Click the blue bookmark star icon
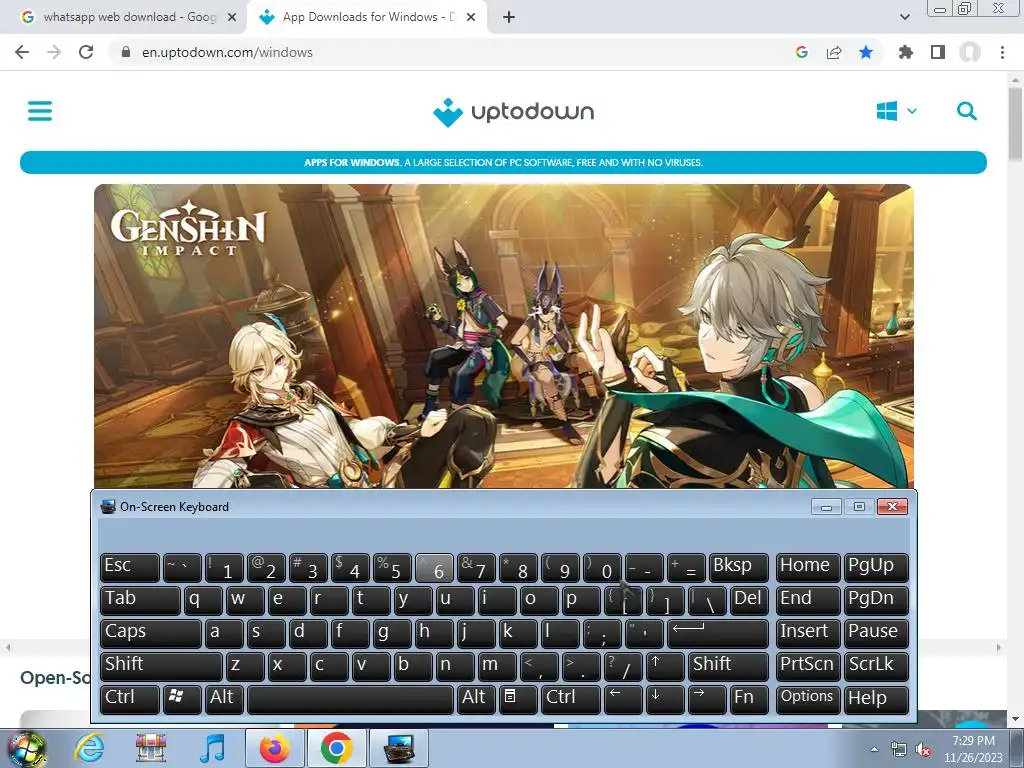Screen dimensions: 1024x768 866,52
